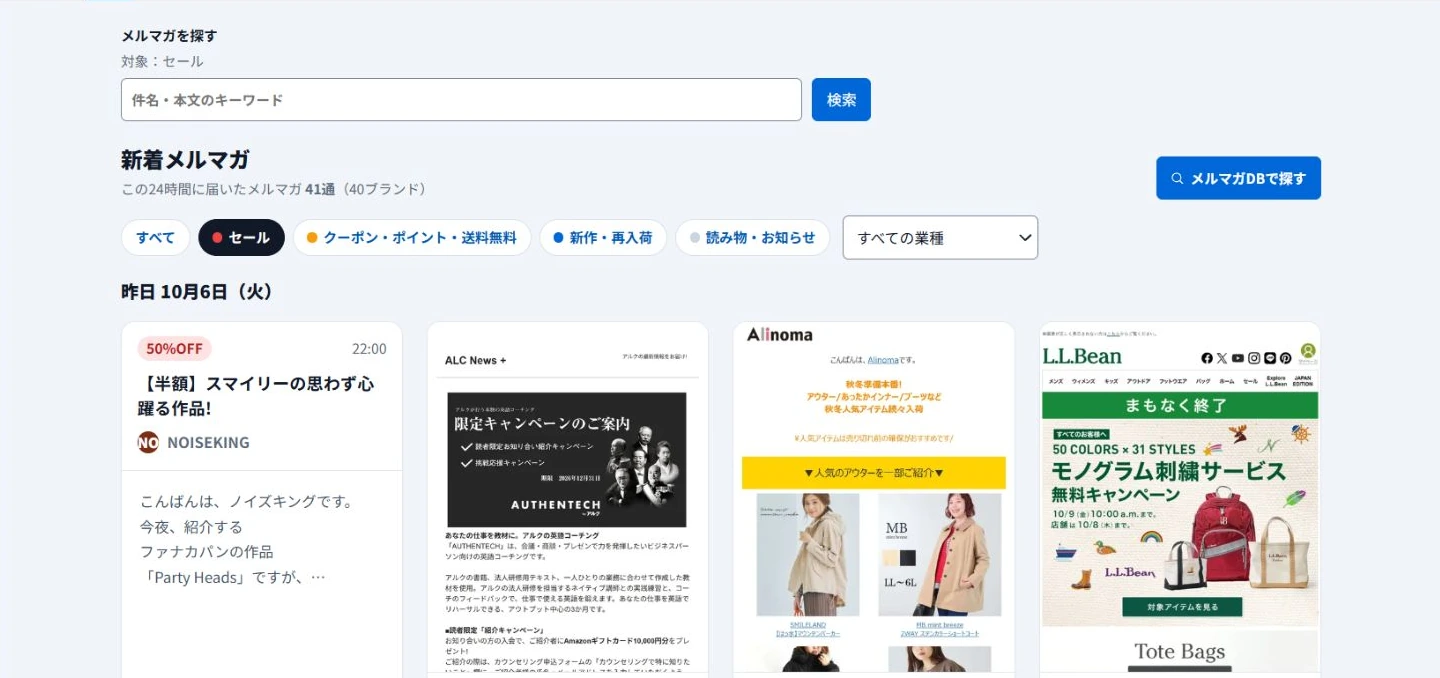1440x678 pixels.
Task: Click 対象アイテムを見る button in L.L.Bean card
Action: (x=1182, y=607)
